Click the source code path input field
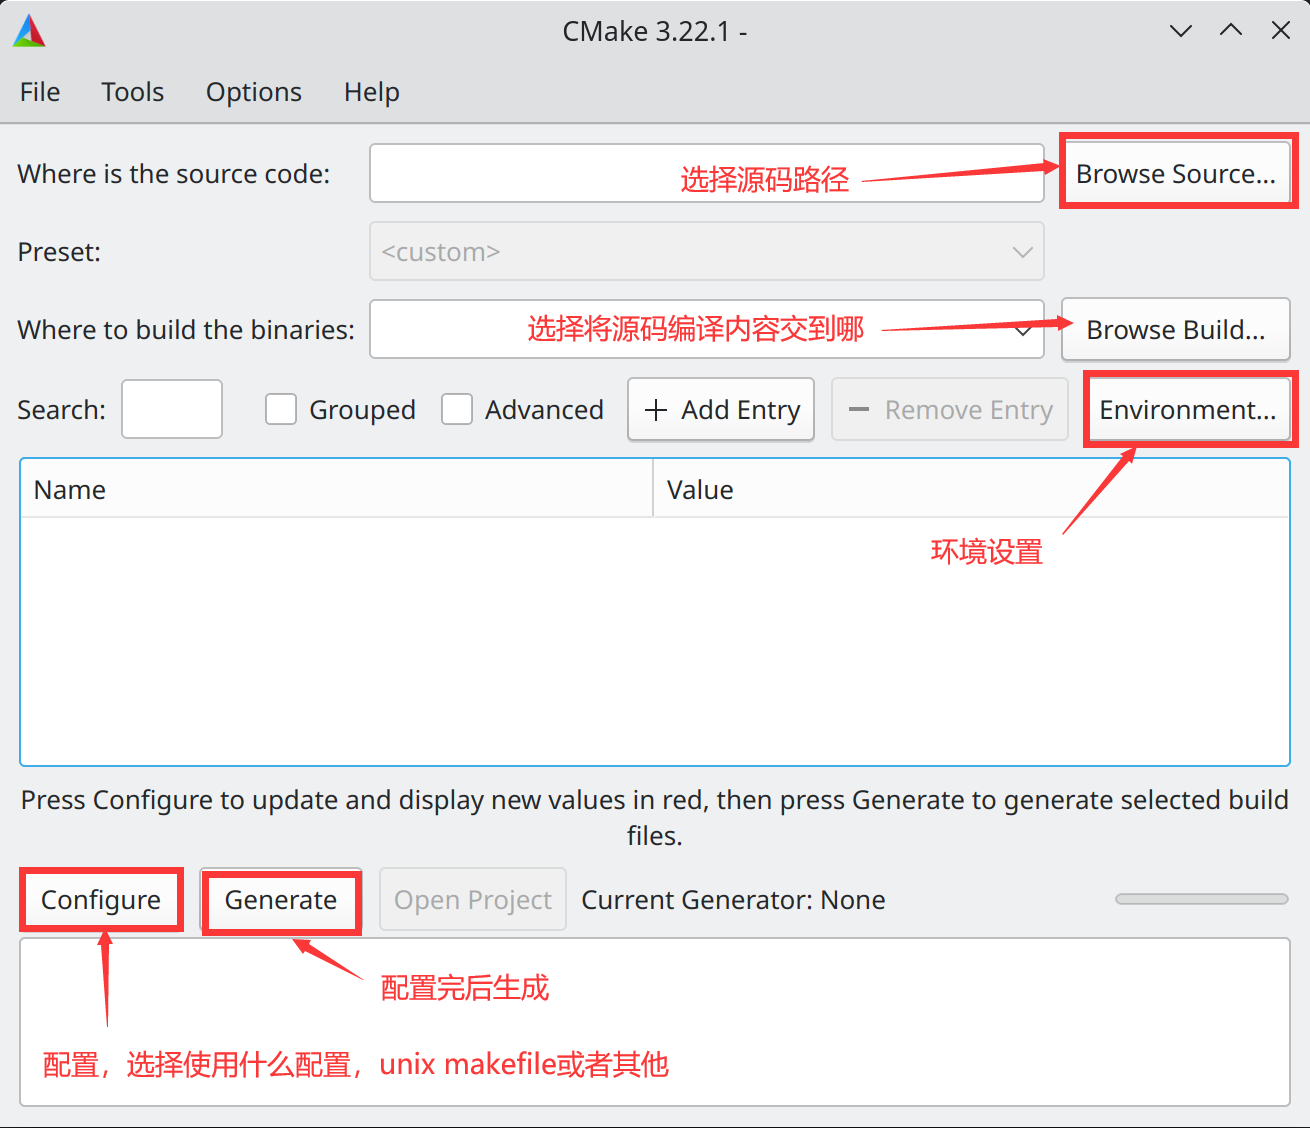1310x1128 pixels. (x=707, y=173)
